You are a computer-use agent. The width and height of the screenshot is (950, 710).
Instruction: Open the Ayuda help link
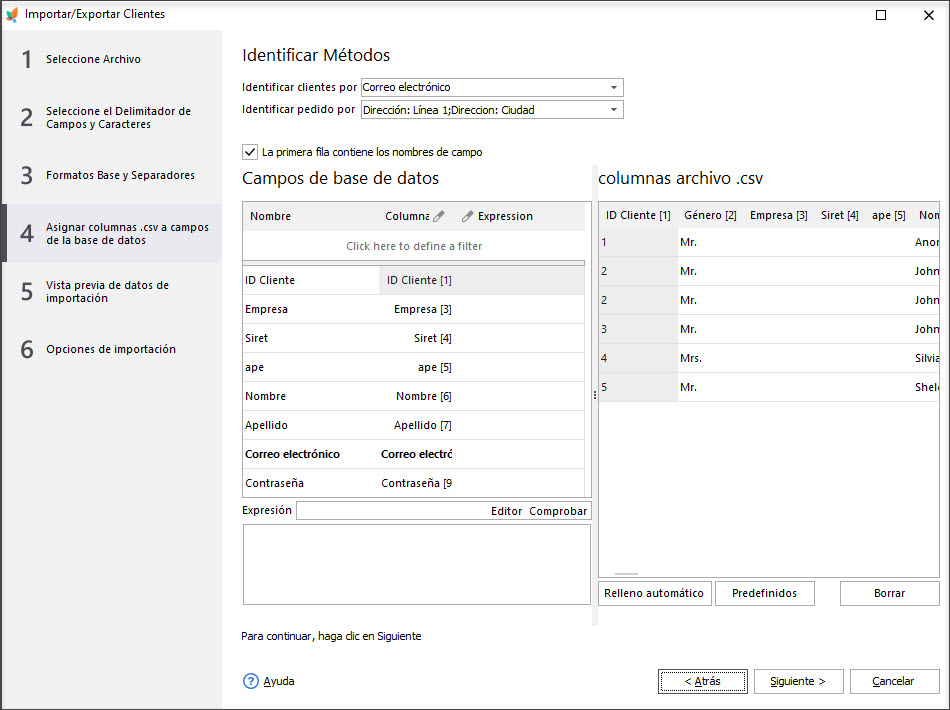(x=279, y=681)
